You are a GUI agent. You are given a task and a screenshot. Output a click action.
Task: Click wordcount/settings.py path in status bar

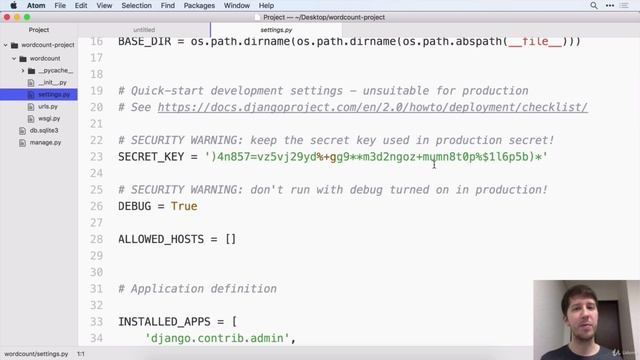(36, 354)
